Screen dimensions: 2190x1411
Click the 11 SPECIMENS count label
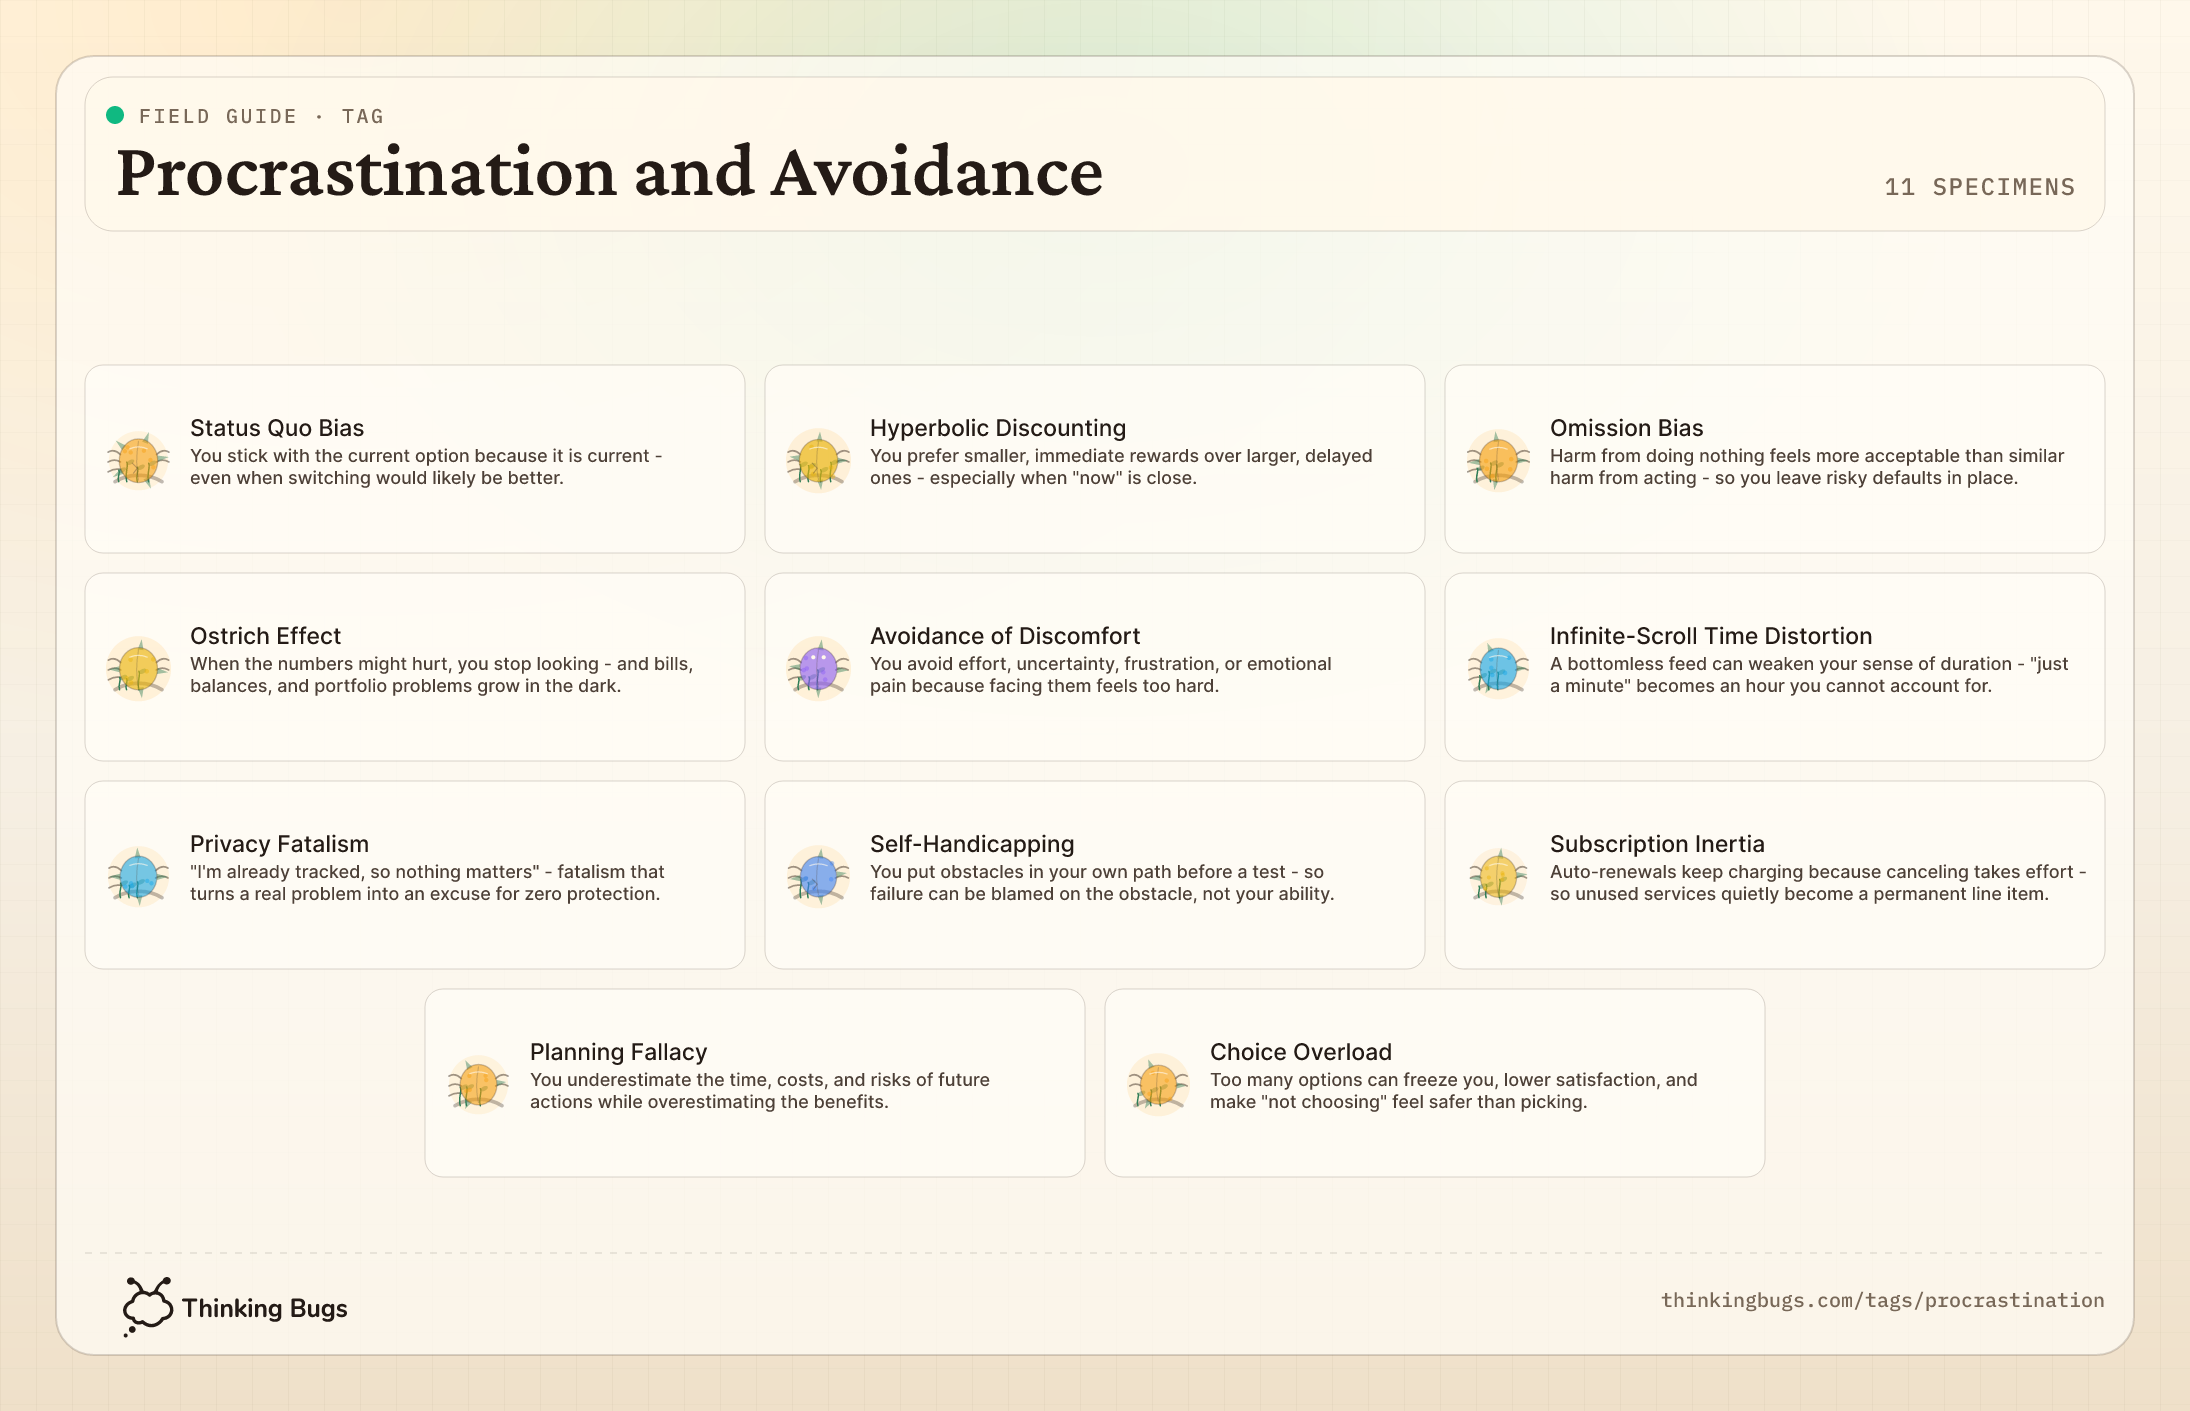(1979, 187)
